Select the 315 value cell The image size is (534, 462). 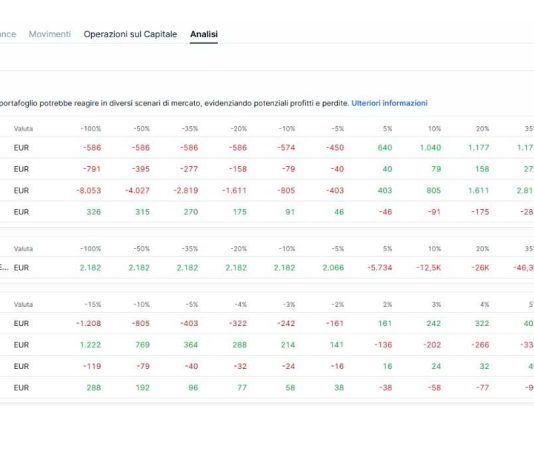tap(142, 212)
